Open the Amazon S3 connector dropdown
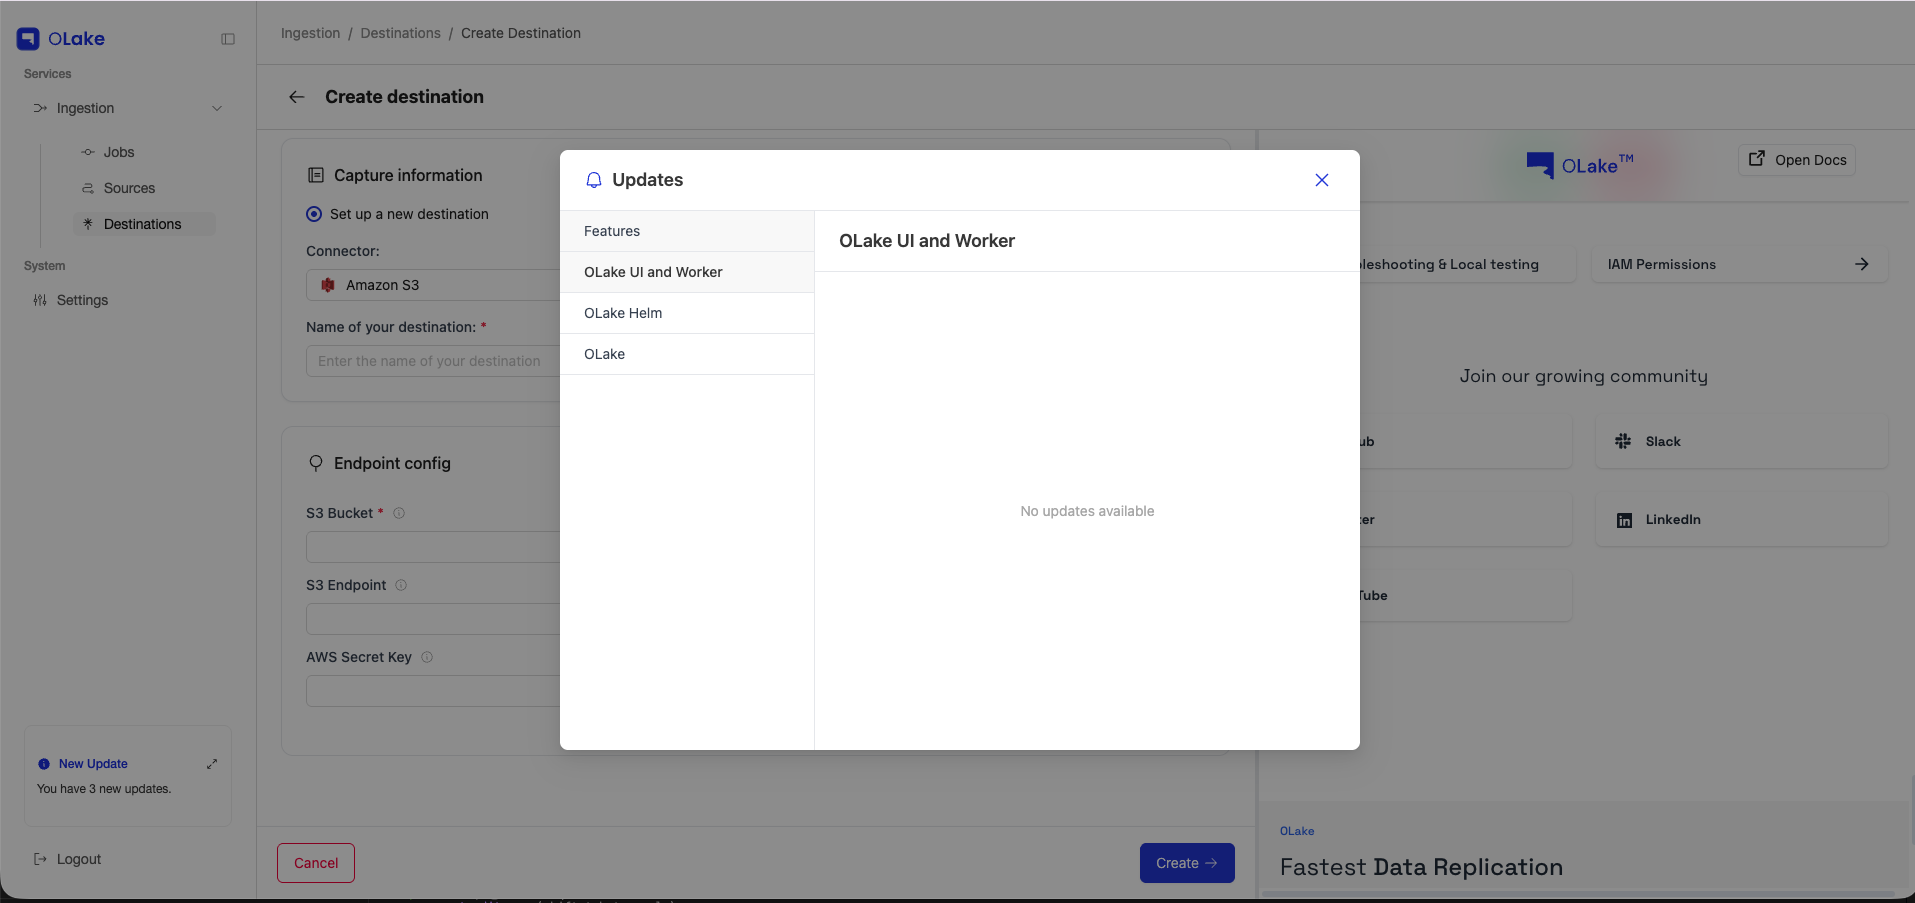Viewport: 1915px width, 903px height. [433, 285]
